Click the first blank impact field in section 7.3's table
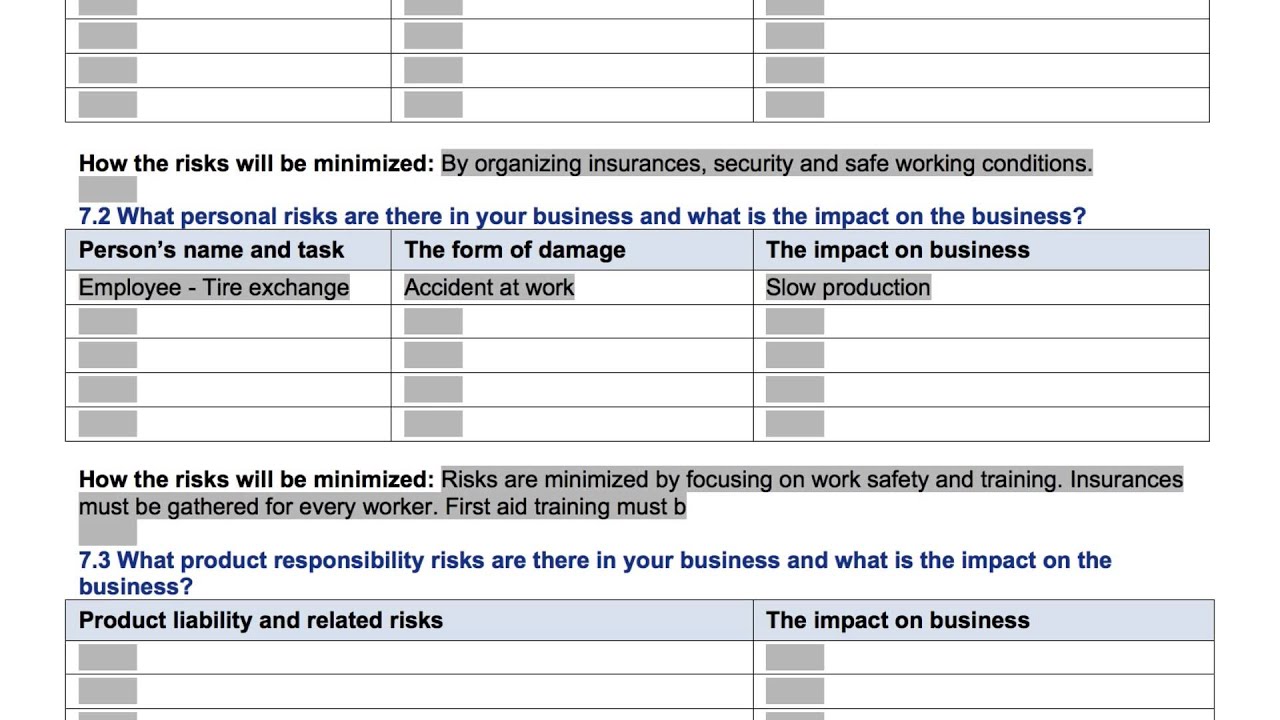 point(795,657)
